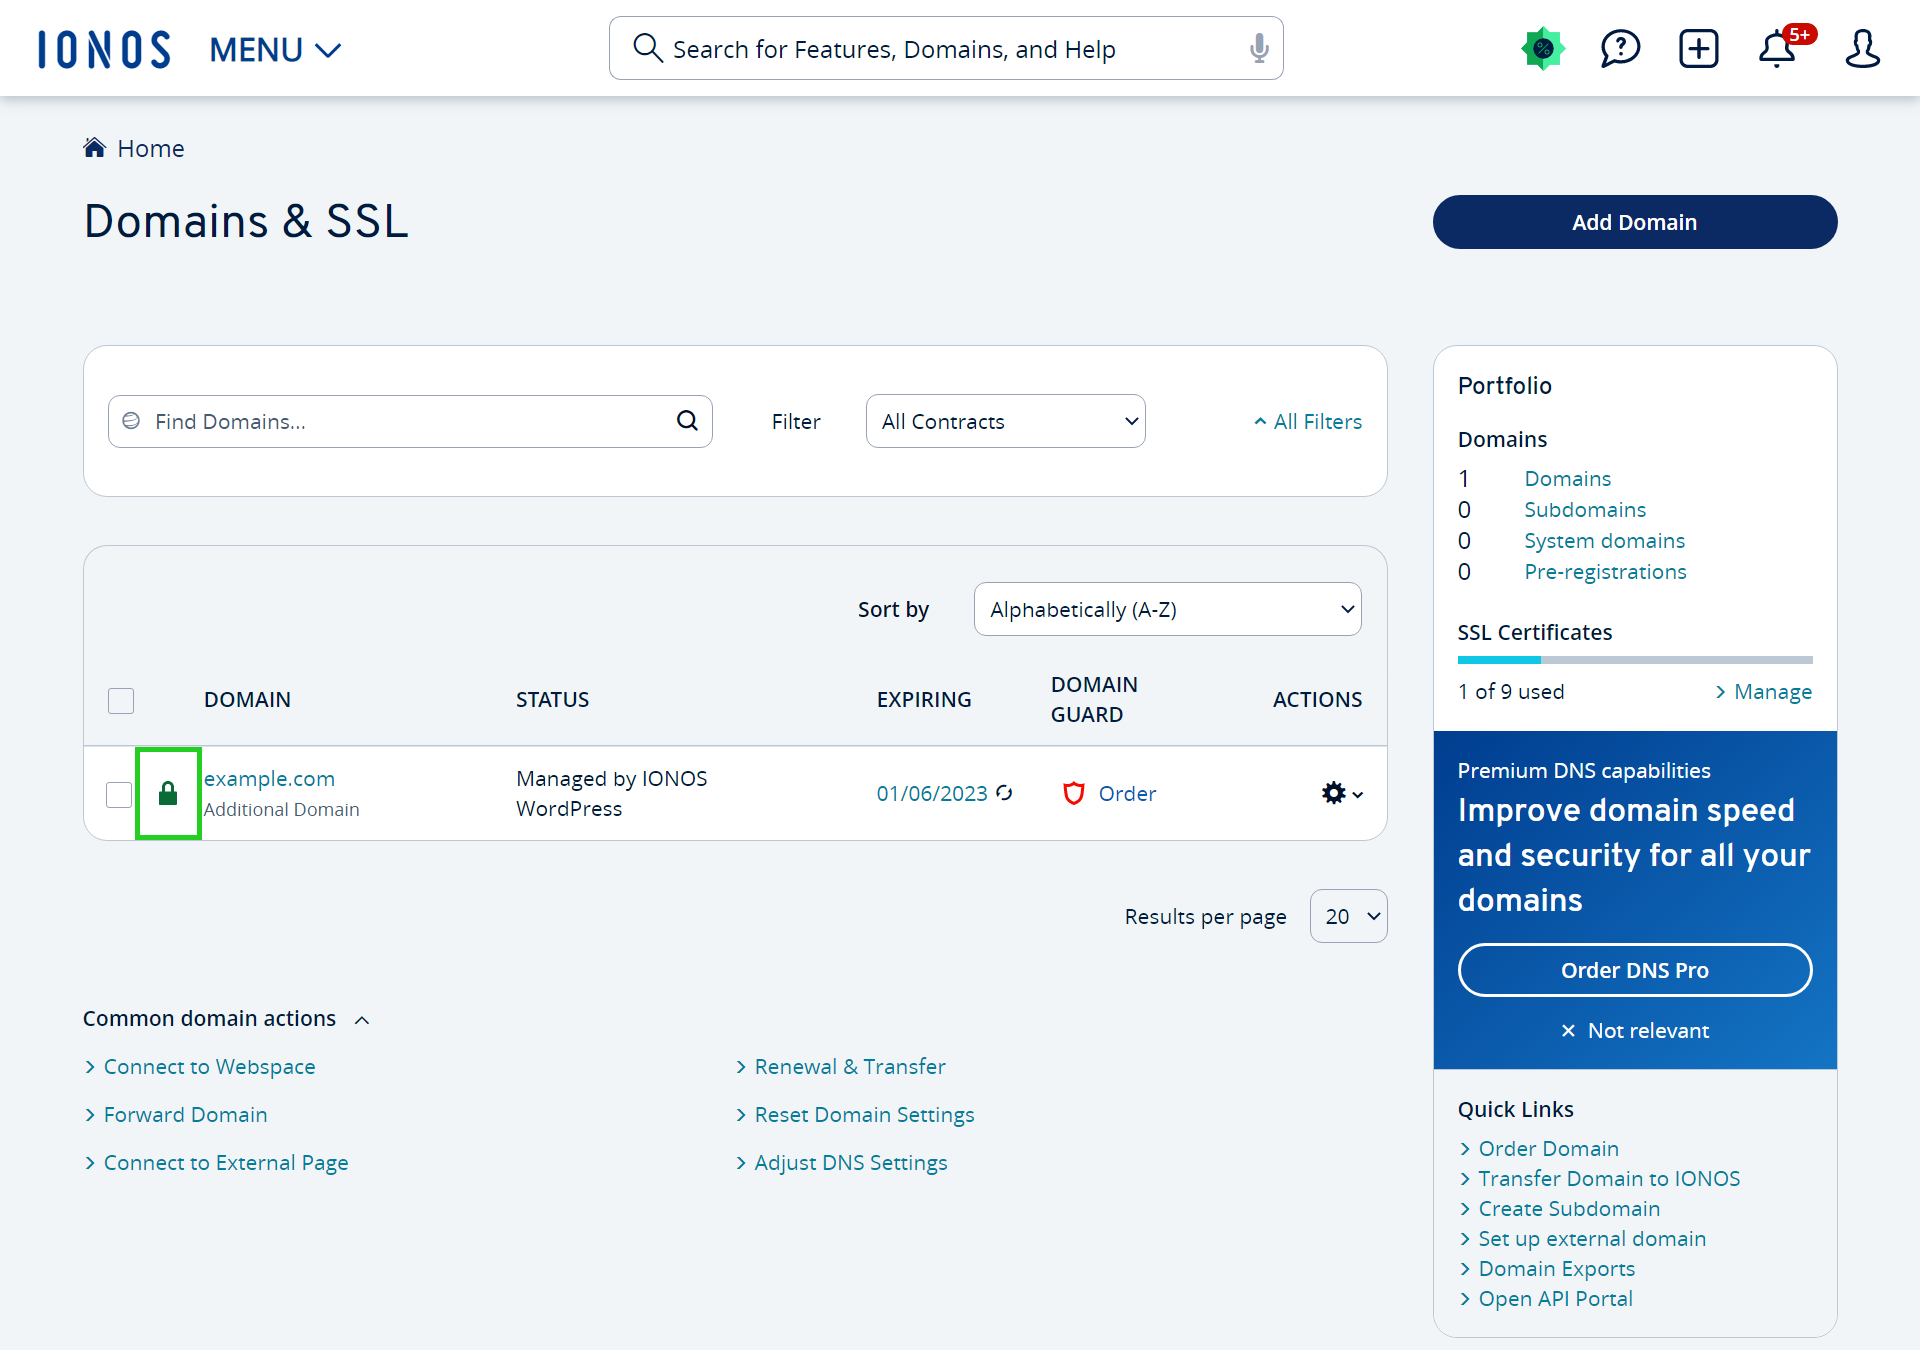This screenshot has height=1350, width=1920.
Task: Open the All Contracts filter dropdown
Action: coord(1005,421)
